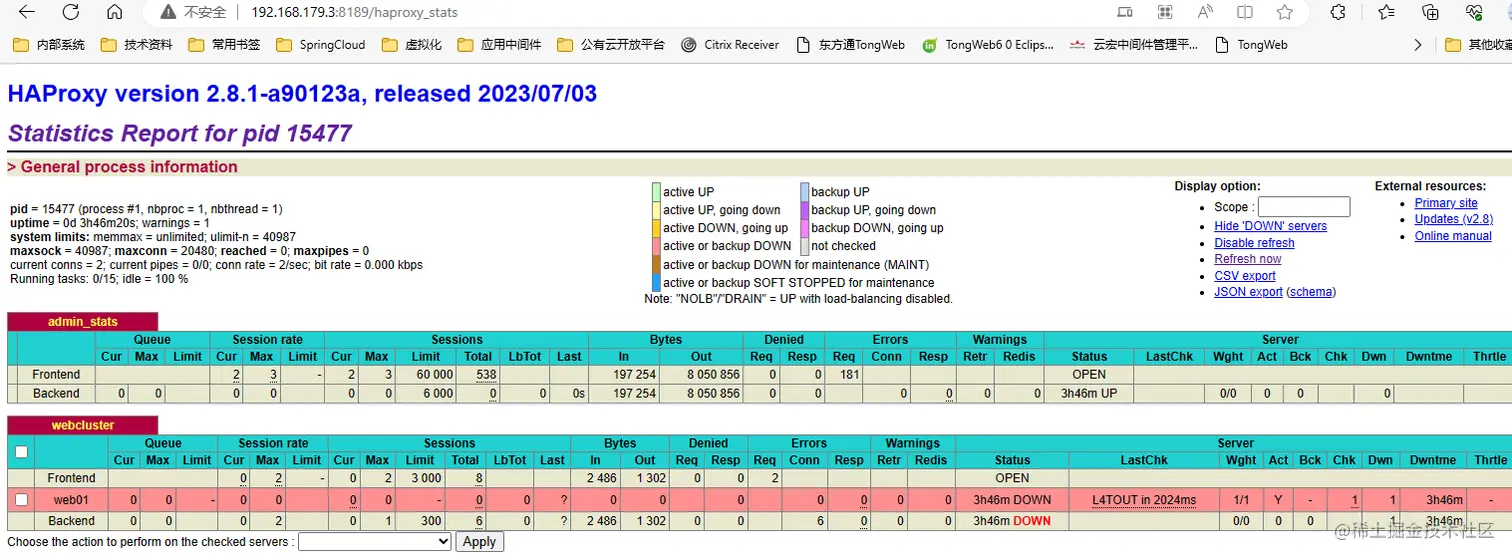Click the device cast icon in address bar
This screenshot has width=1512, height=558.
pos(1125,12)
